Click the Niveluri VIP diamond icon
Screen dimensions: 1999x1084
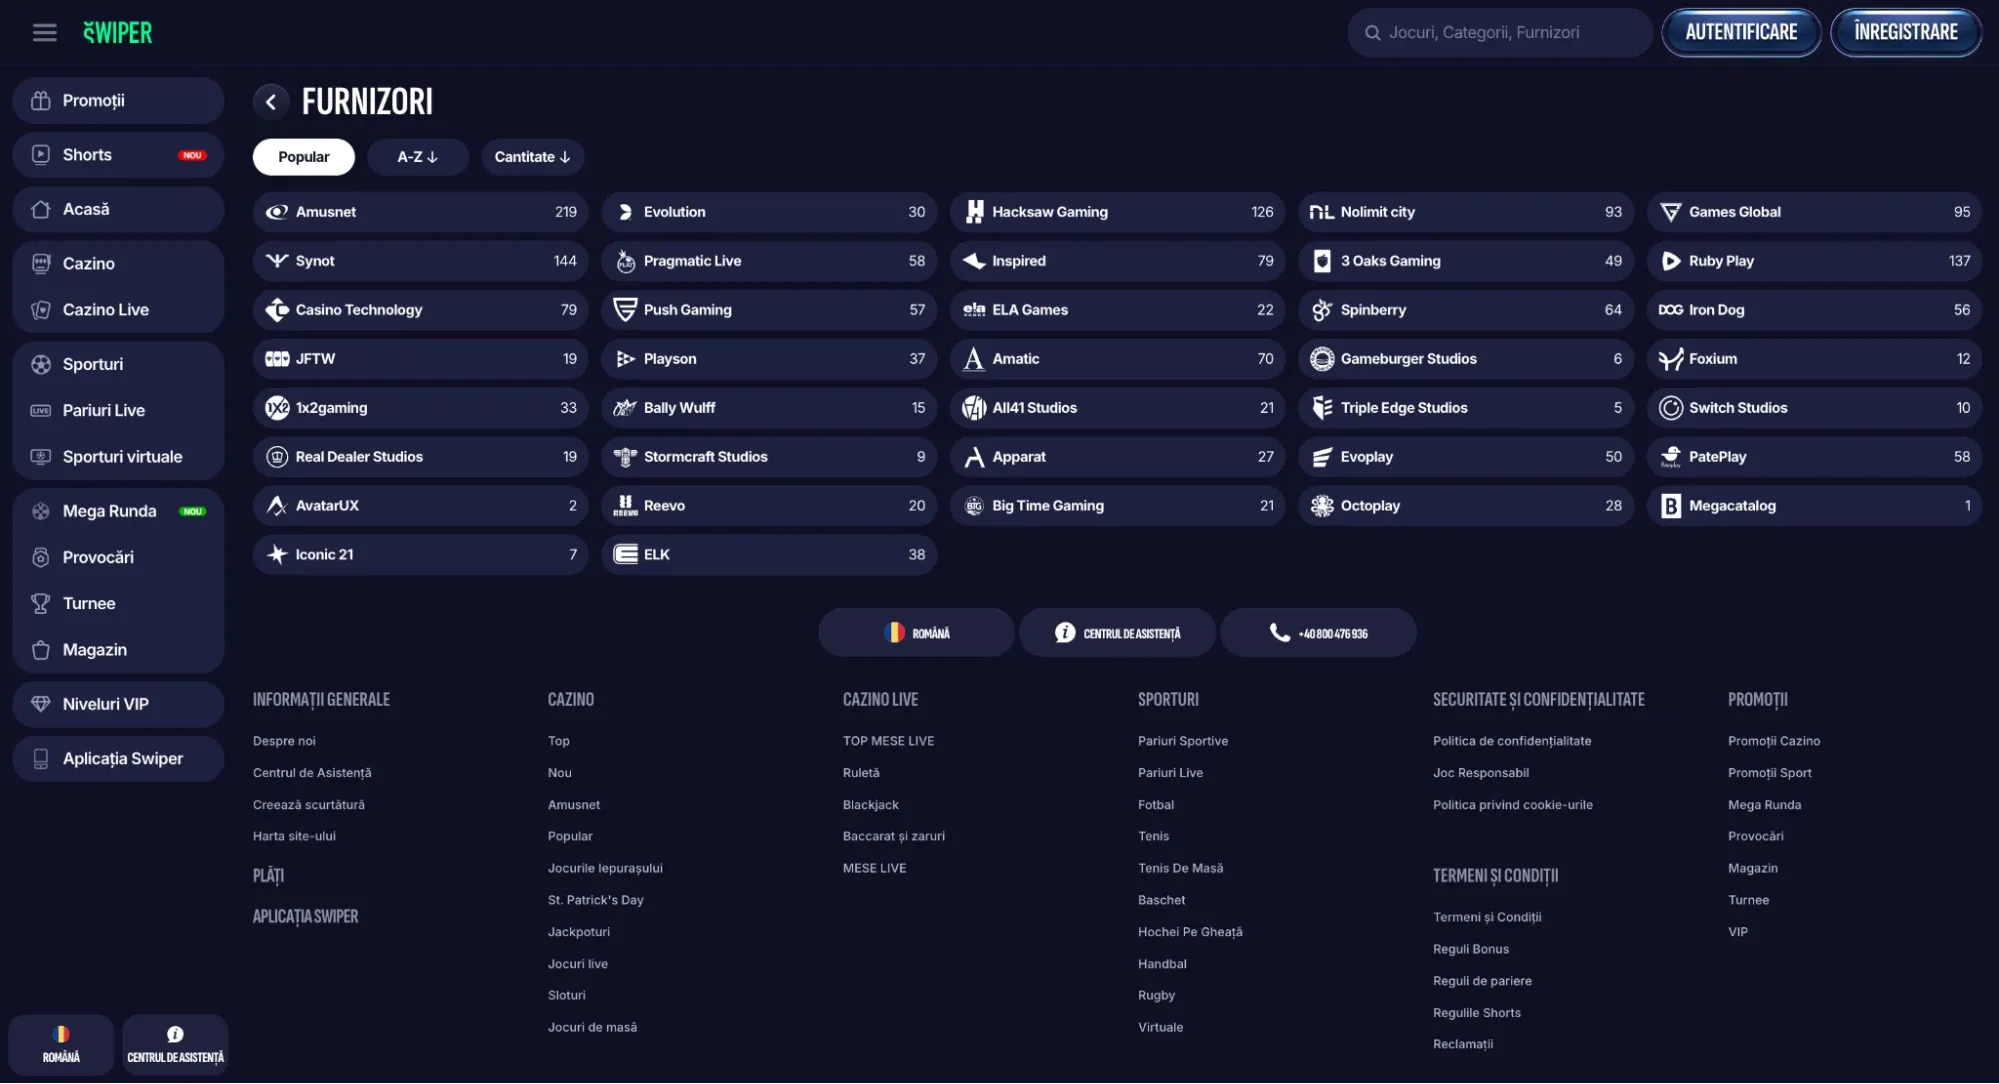pos(41,704)
